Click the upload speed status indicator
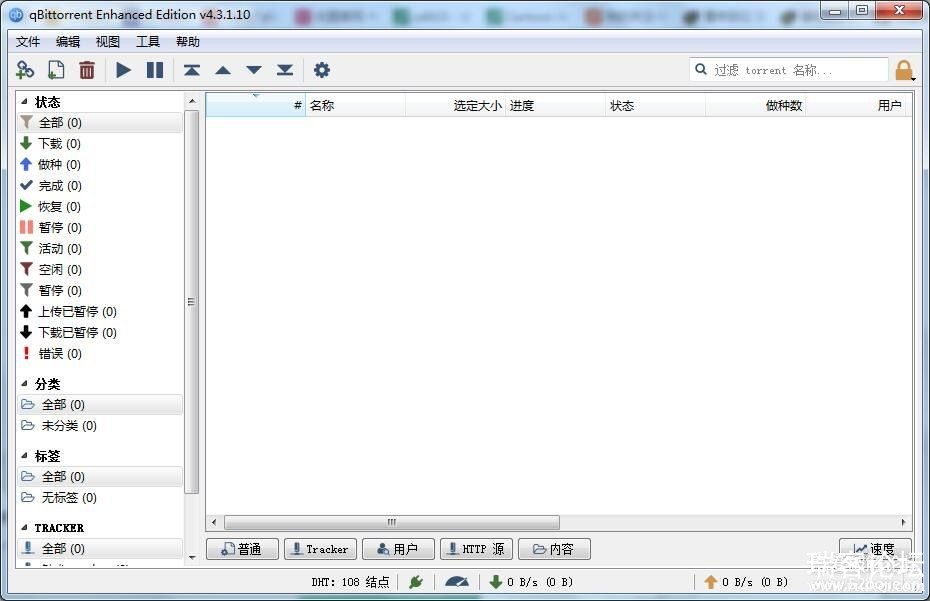The width and height of the screenshot is (930, 601). point(746,582)
